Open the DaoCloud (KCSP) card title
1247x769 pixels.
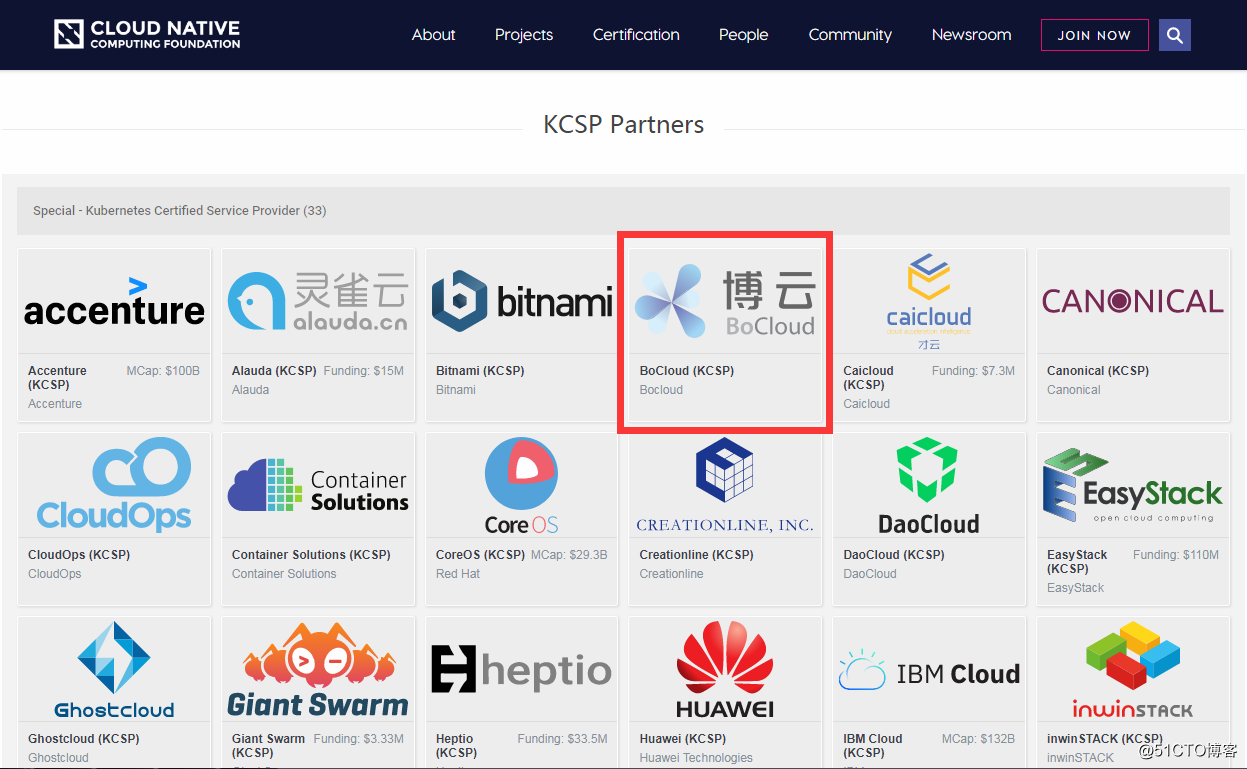893,554
